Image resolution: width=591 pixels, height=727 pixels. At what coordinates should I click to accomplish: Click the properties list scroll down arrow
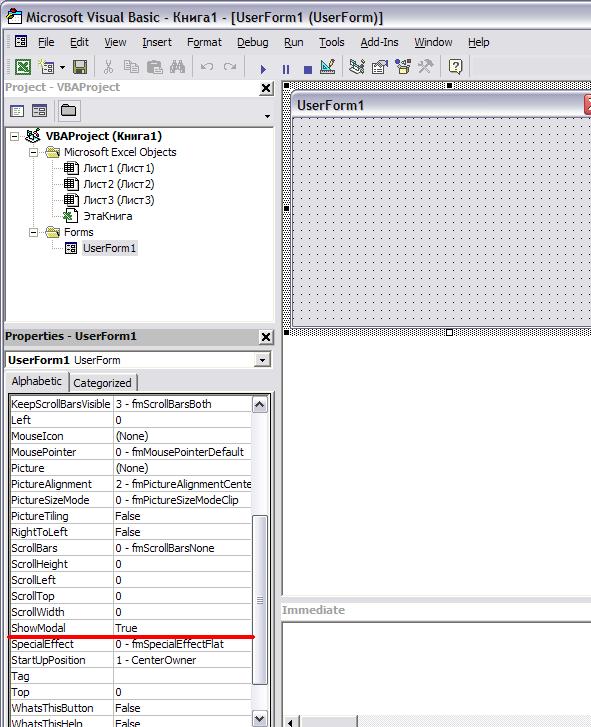(260, 719)
